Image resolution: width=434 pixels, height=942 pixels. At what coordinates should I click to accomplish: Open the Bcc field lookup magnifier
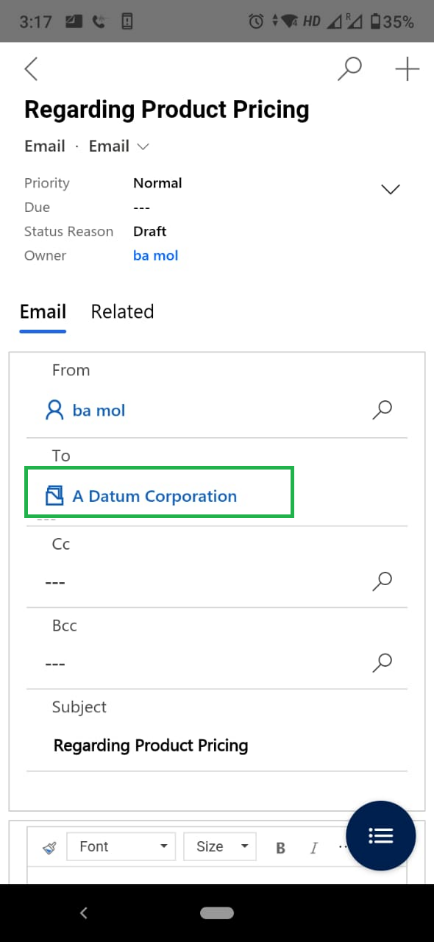point(382,663)
